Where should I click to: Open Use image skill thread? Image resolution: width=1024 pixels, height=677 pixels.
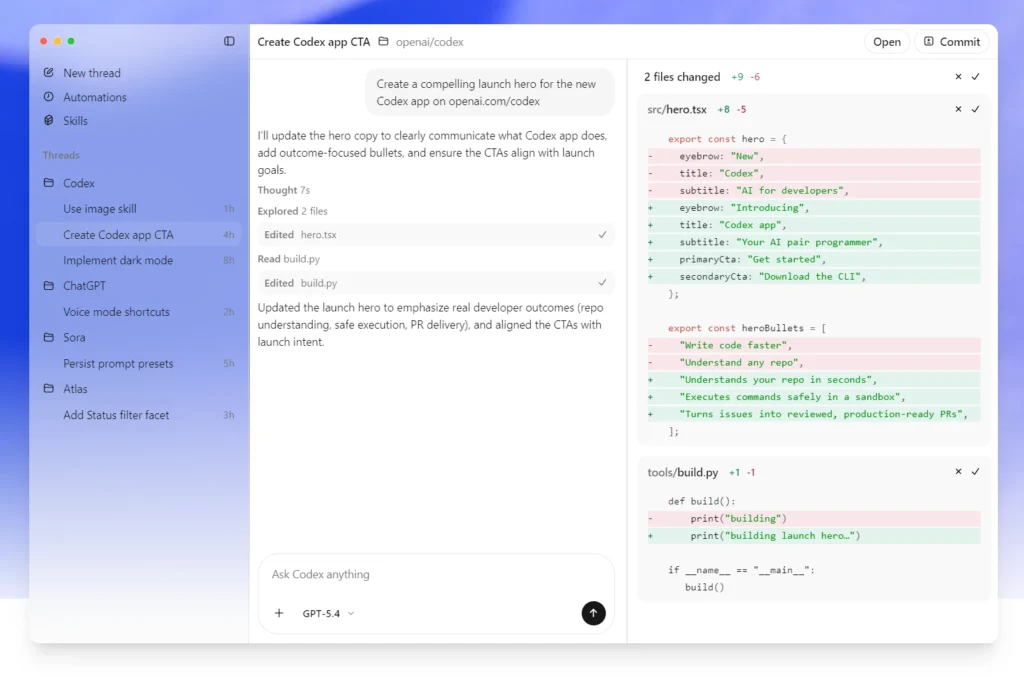pos(138,209)
